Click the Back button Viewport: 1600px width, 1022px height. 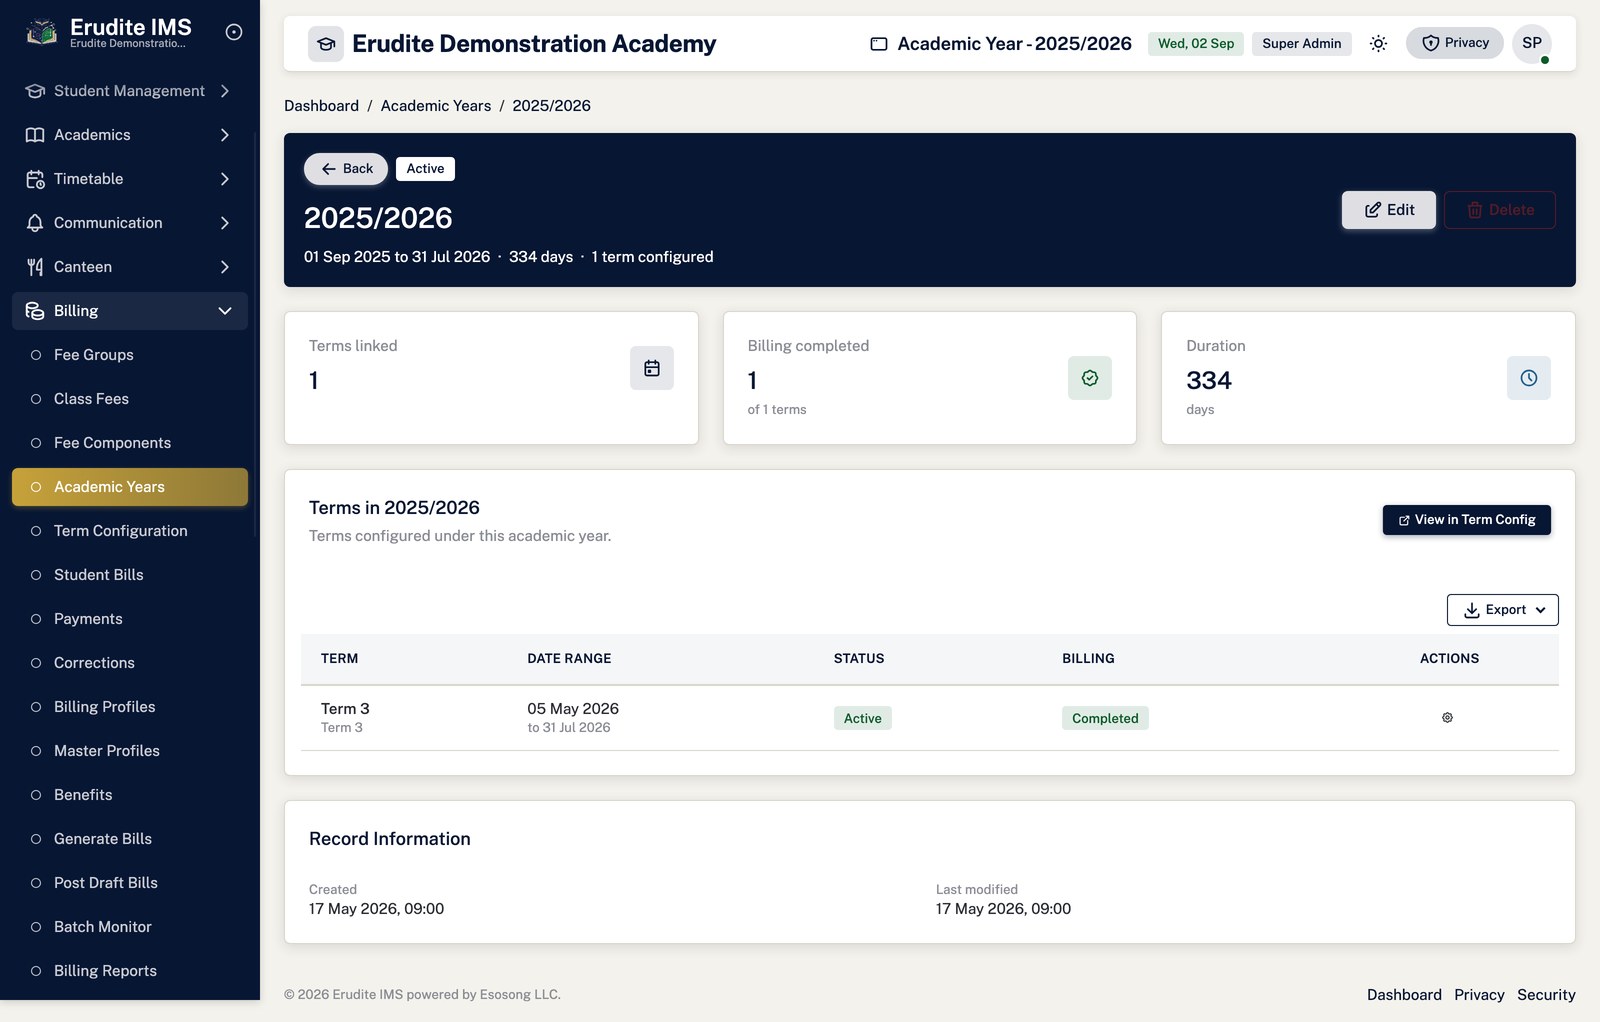tap(346, 169)
